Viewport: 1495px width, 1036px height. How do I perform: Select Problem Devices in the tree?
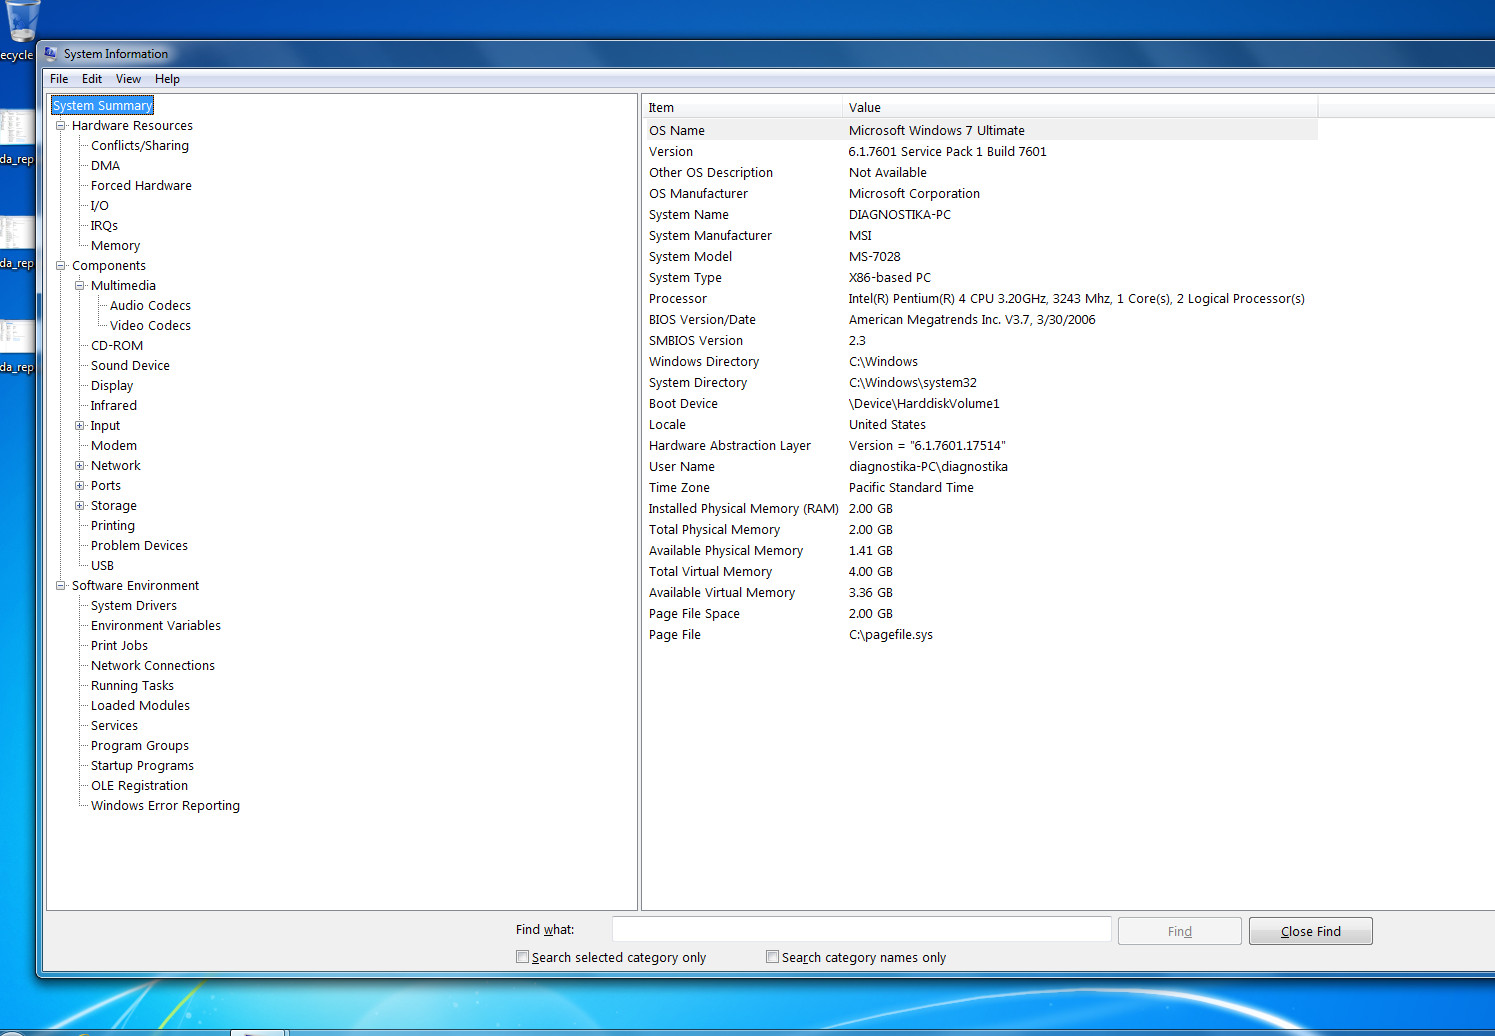pyautogui.click(x=139, y=546)
